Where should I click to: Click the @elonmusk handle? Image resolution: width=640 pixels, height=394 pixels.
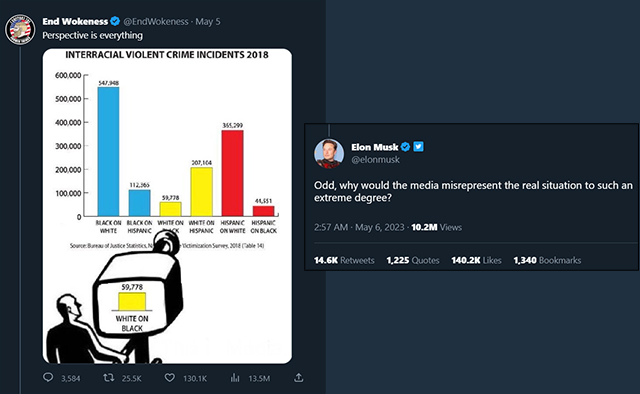[x=376, y=160]
